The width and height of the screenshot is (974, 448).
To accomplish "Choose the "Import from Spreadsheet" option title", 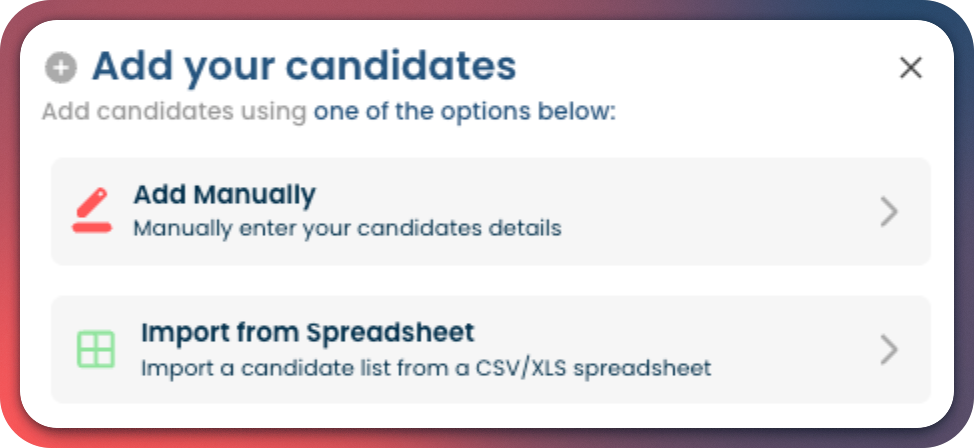I will (x=307, y=332).
